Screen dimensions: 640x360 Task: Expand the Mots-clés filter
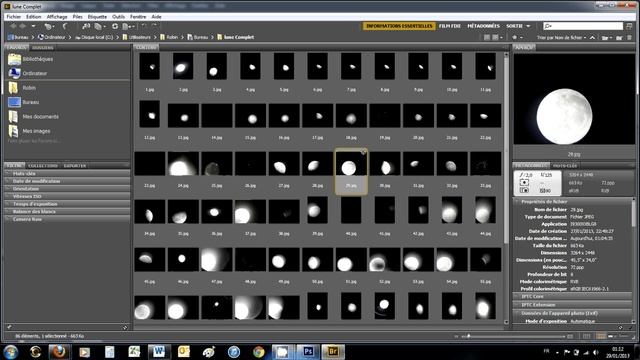67,173
